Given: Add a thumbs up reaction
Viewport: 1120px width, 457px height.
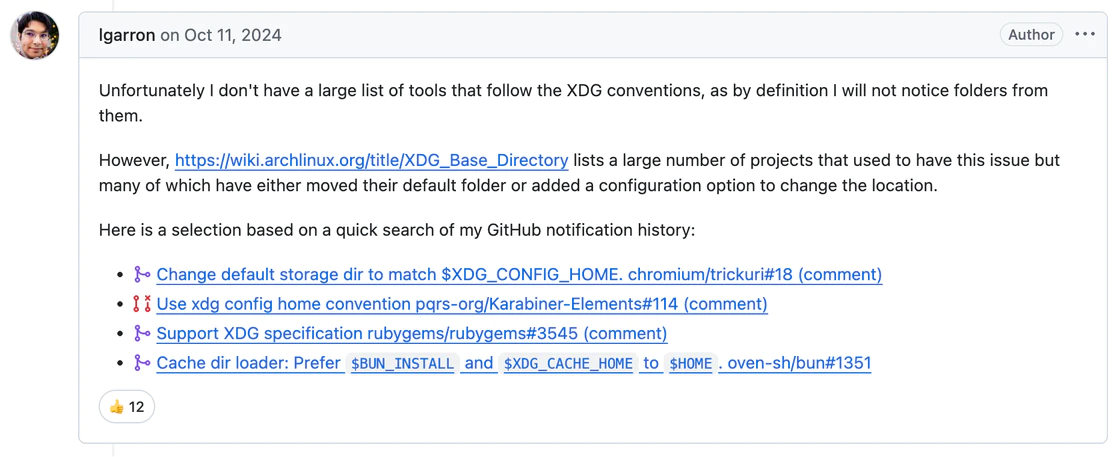Looking at the screenshot, I should point(127,407).
